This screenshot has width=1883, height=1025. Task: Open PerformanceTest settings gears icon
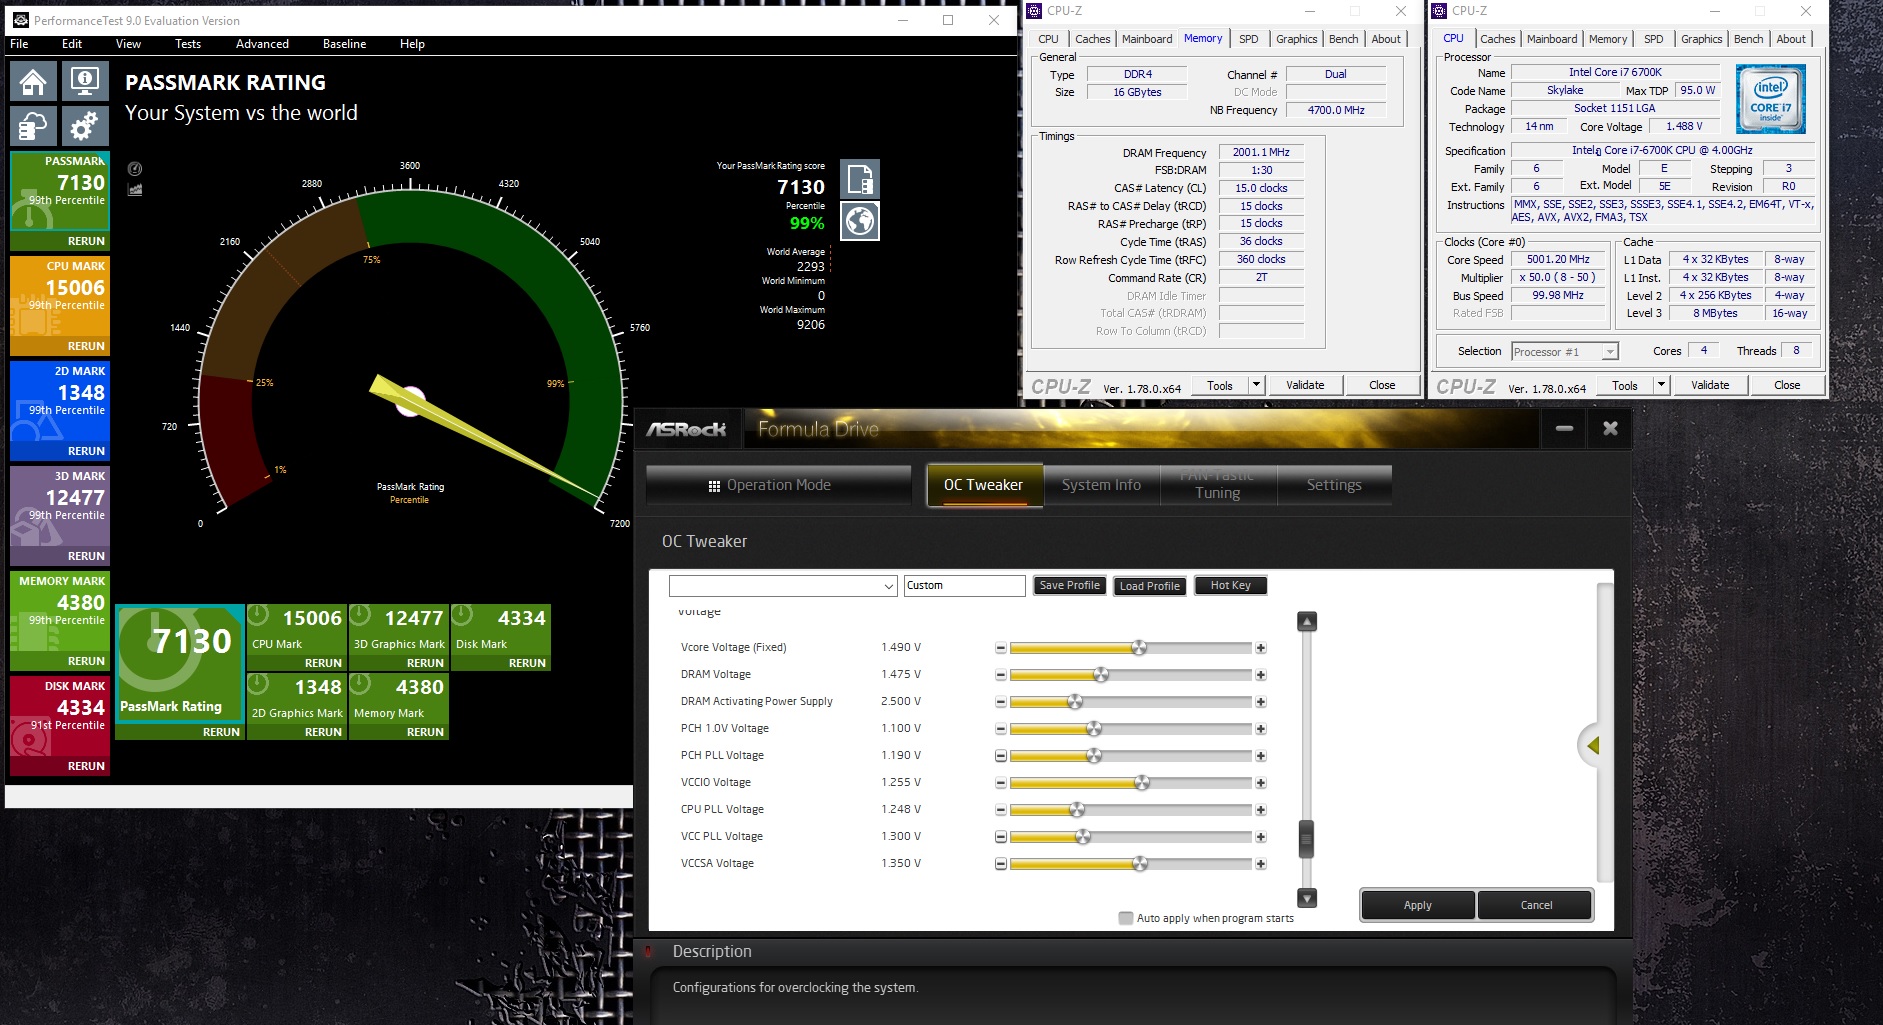coord(85,127)
